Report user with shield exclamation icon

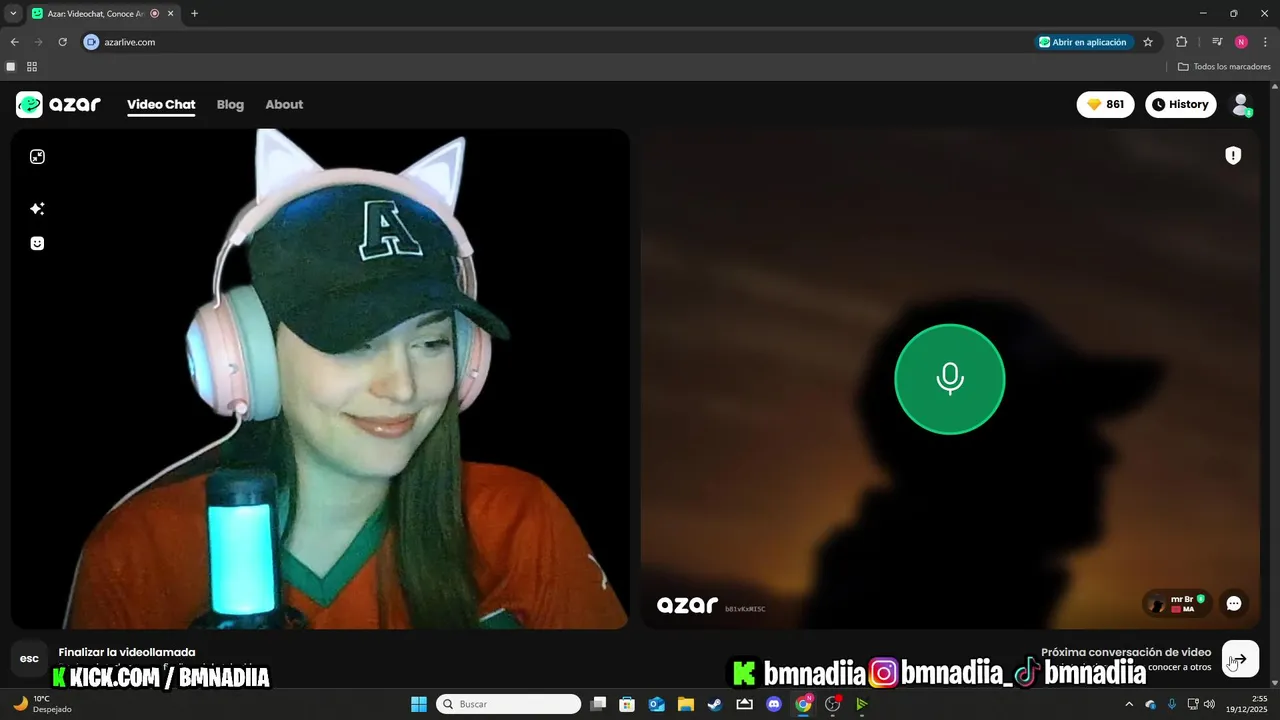[x=1233, y=155]
